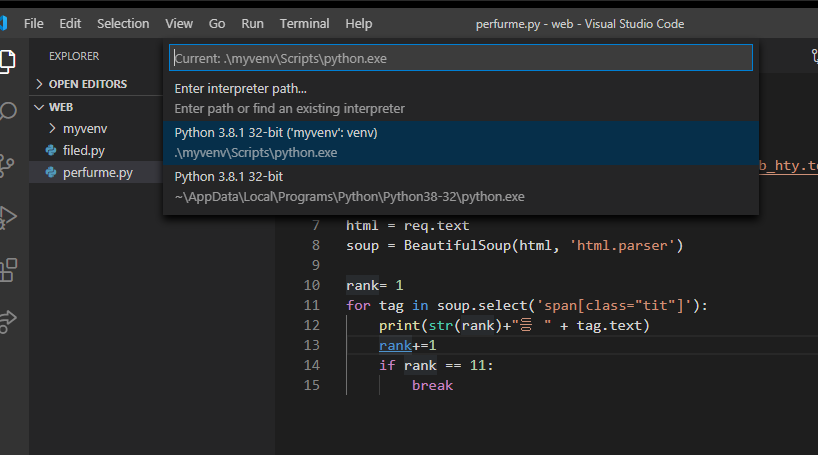Click the 'for' keyword on line 11
The width and height of the screenshot is (818, 455).
click(358, 305)
